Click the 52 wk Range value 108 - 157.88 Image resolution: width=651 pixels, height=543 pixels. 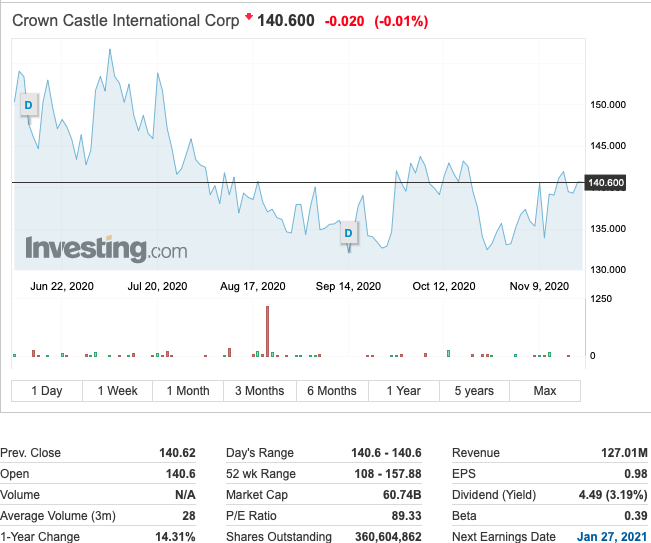388,474
